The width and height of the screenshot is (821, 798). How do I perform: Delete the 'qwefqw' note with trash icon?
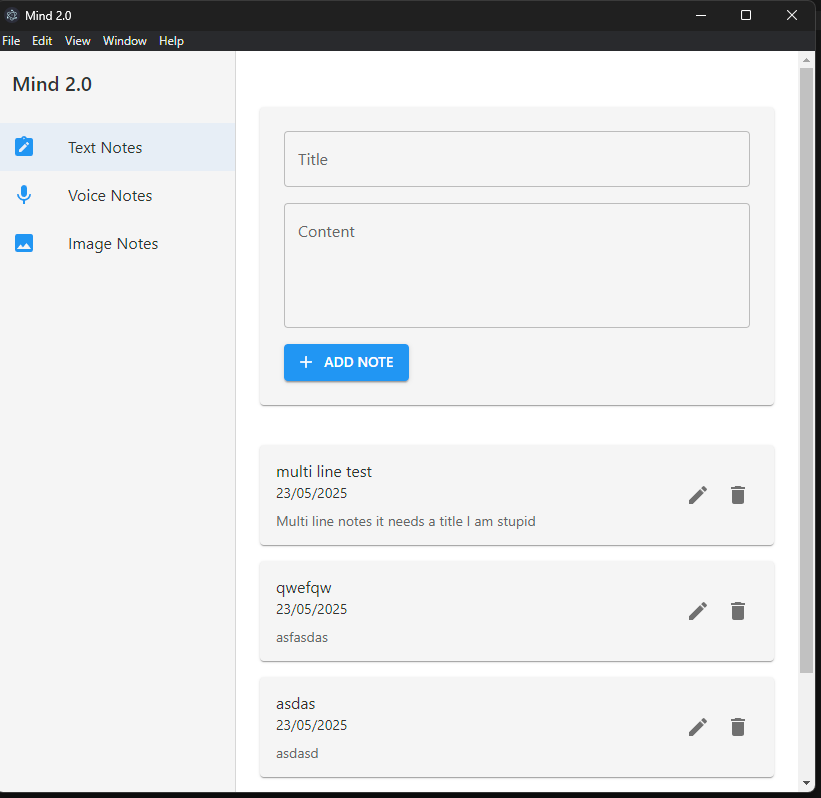(738, 611)
